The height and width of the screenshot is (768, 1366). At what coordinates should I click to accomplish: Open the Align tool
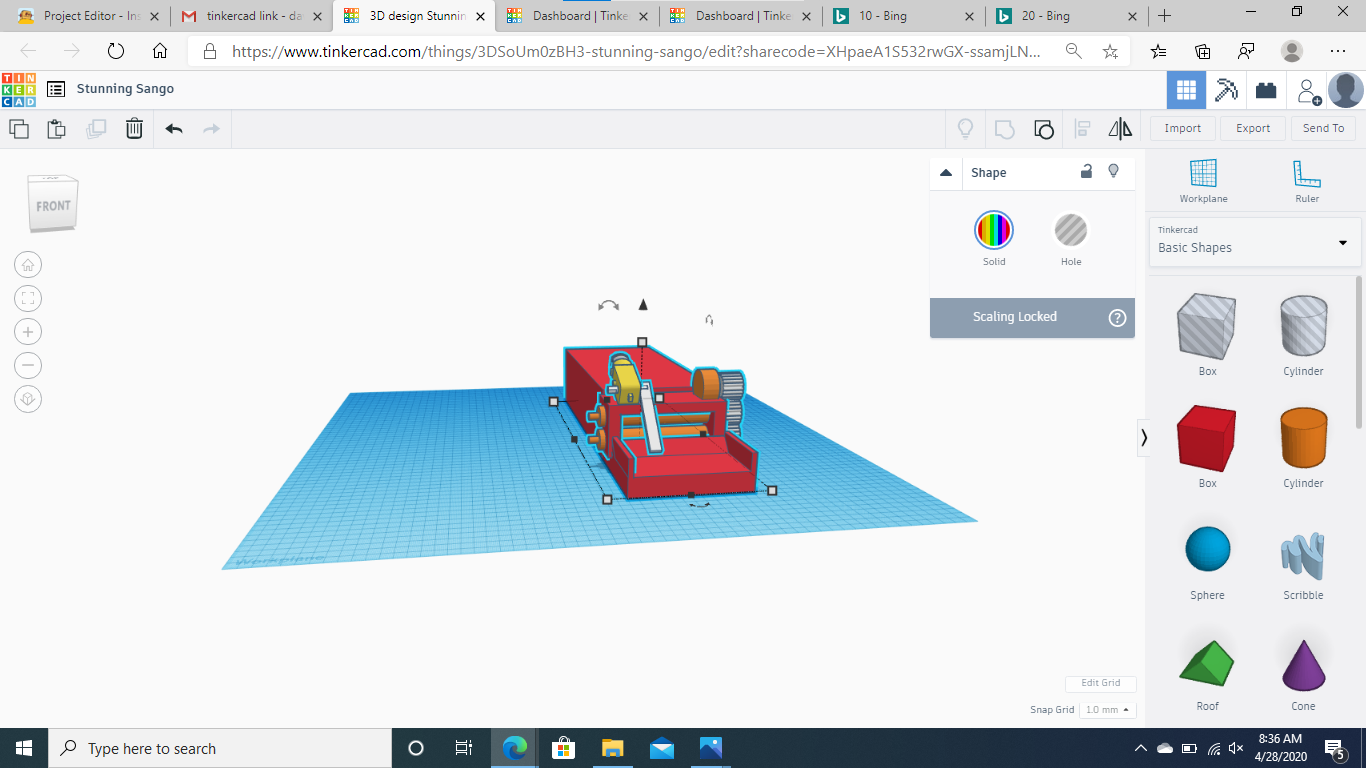coord(1082,128)
